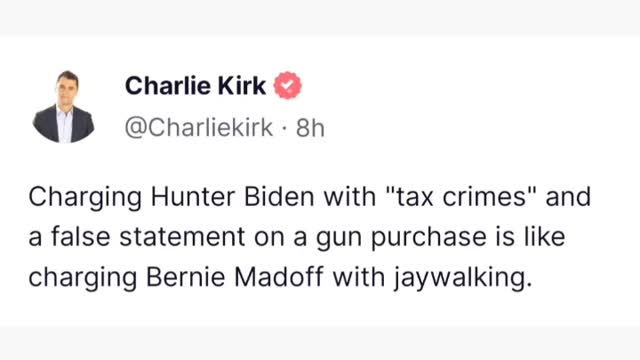
Task: Click the words "false statement" in the post
Action: tap(148, 237)
